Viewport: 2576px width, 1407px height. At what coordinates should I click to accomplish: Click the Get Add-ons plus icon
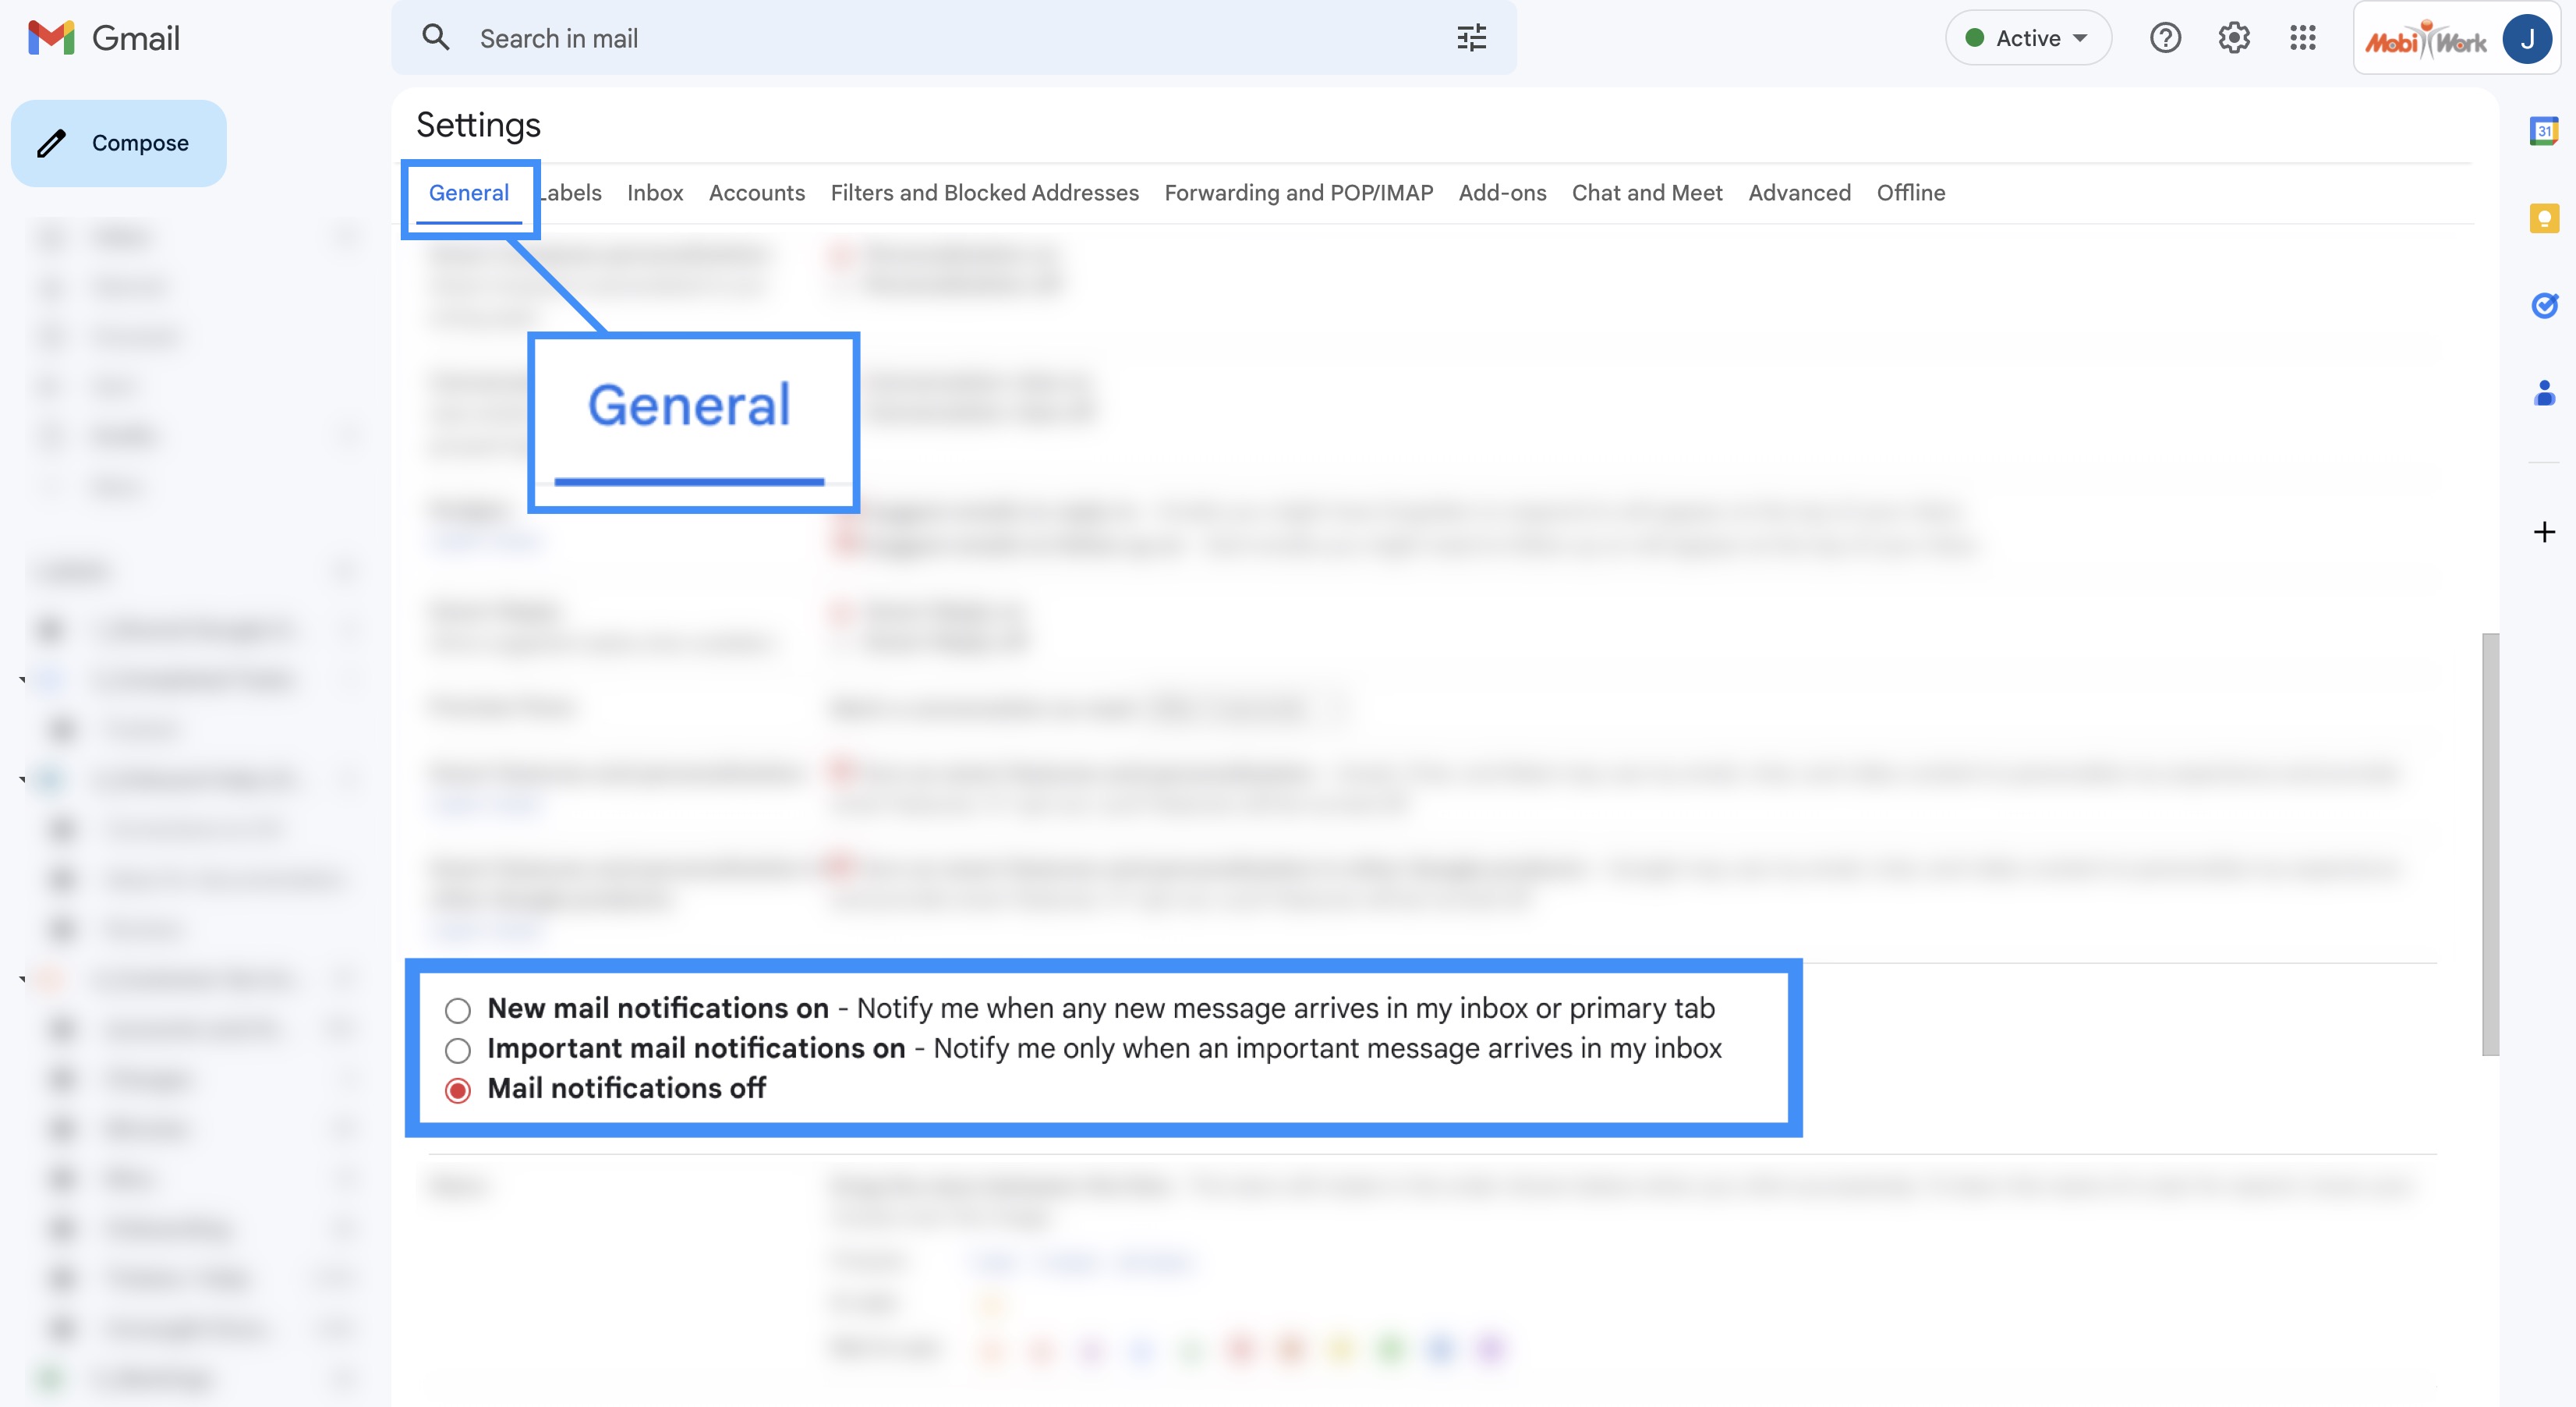2543,531
